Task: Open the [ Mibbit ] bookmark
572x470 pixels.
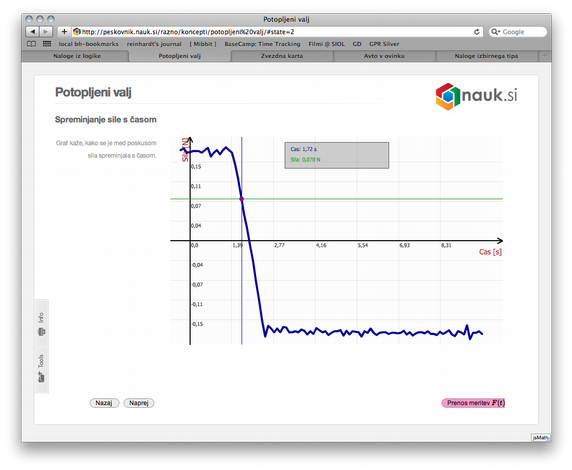Action: [x=203, y=44]
